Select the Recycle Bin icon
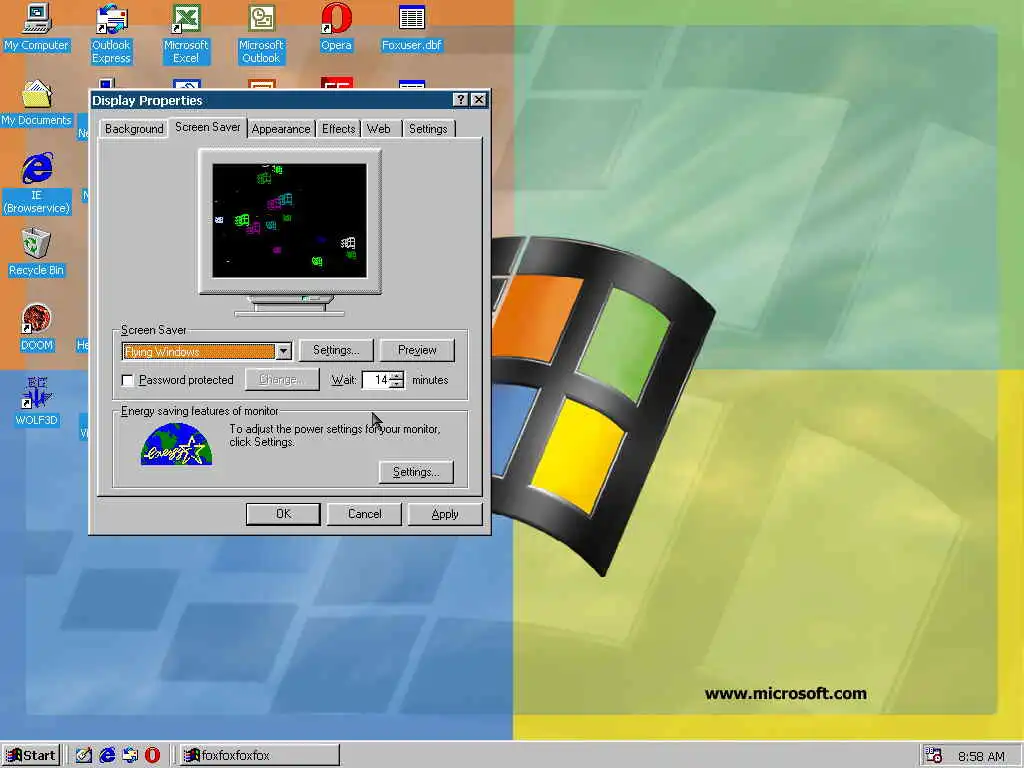This screenshot has height=768, width=1024. pyautogui.click(x=37, y=253)
